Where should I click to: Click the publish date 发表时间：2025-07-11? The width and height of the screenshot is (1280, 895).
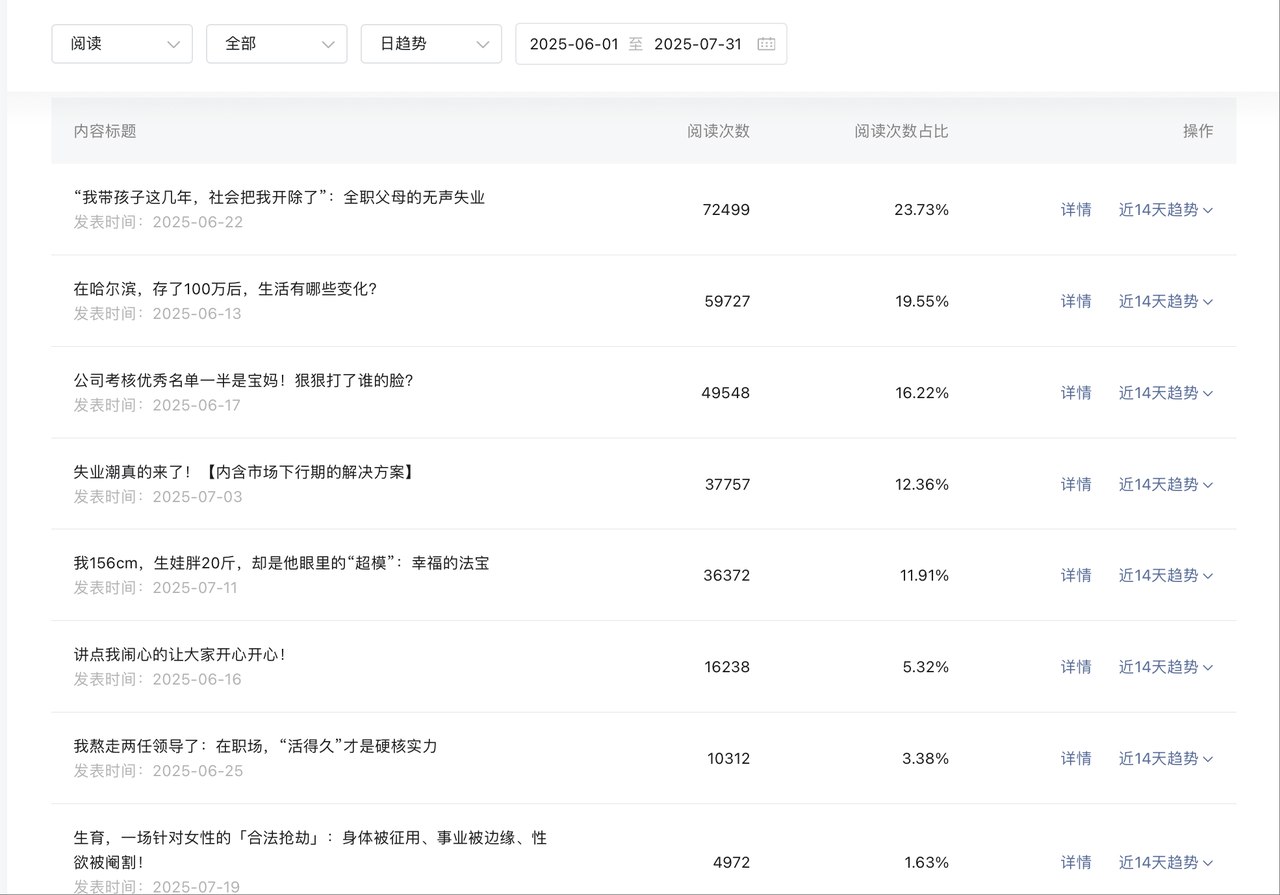coord(156,588)
